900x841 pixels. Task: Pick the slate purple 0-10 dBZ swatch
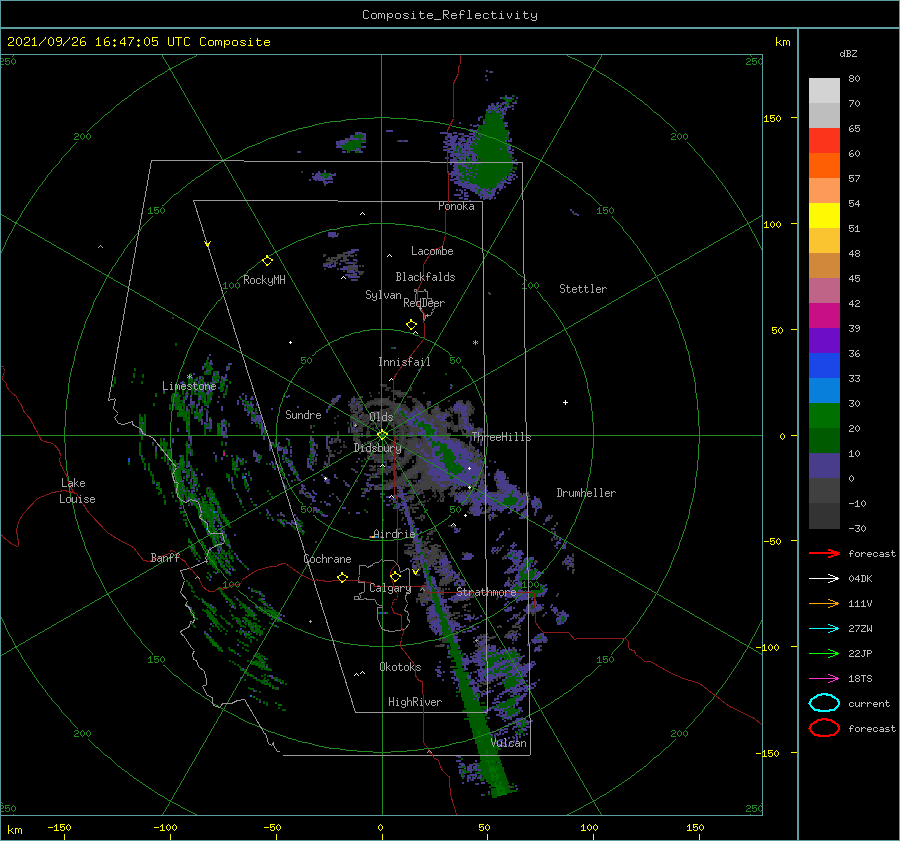(824, 466)
